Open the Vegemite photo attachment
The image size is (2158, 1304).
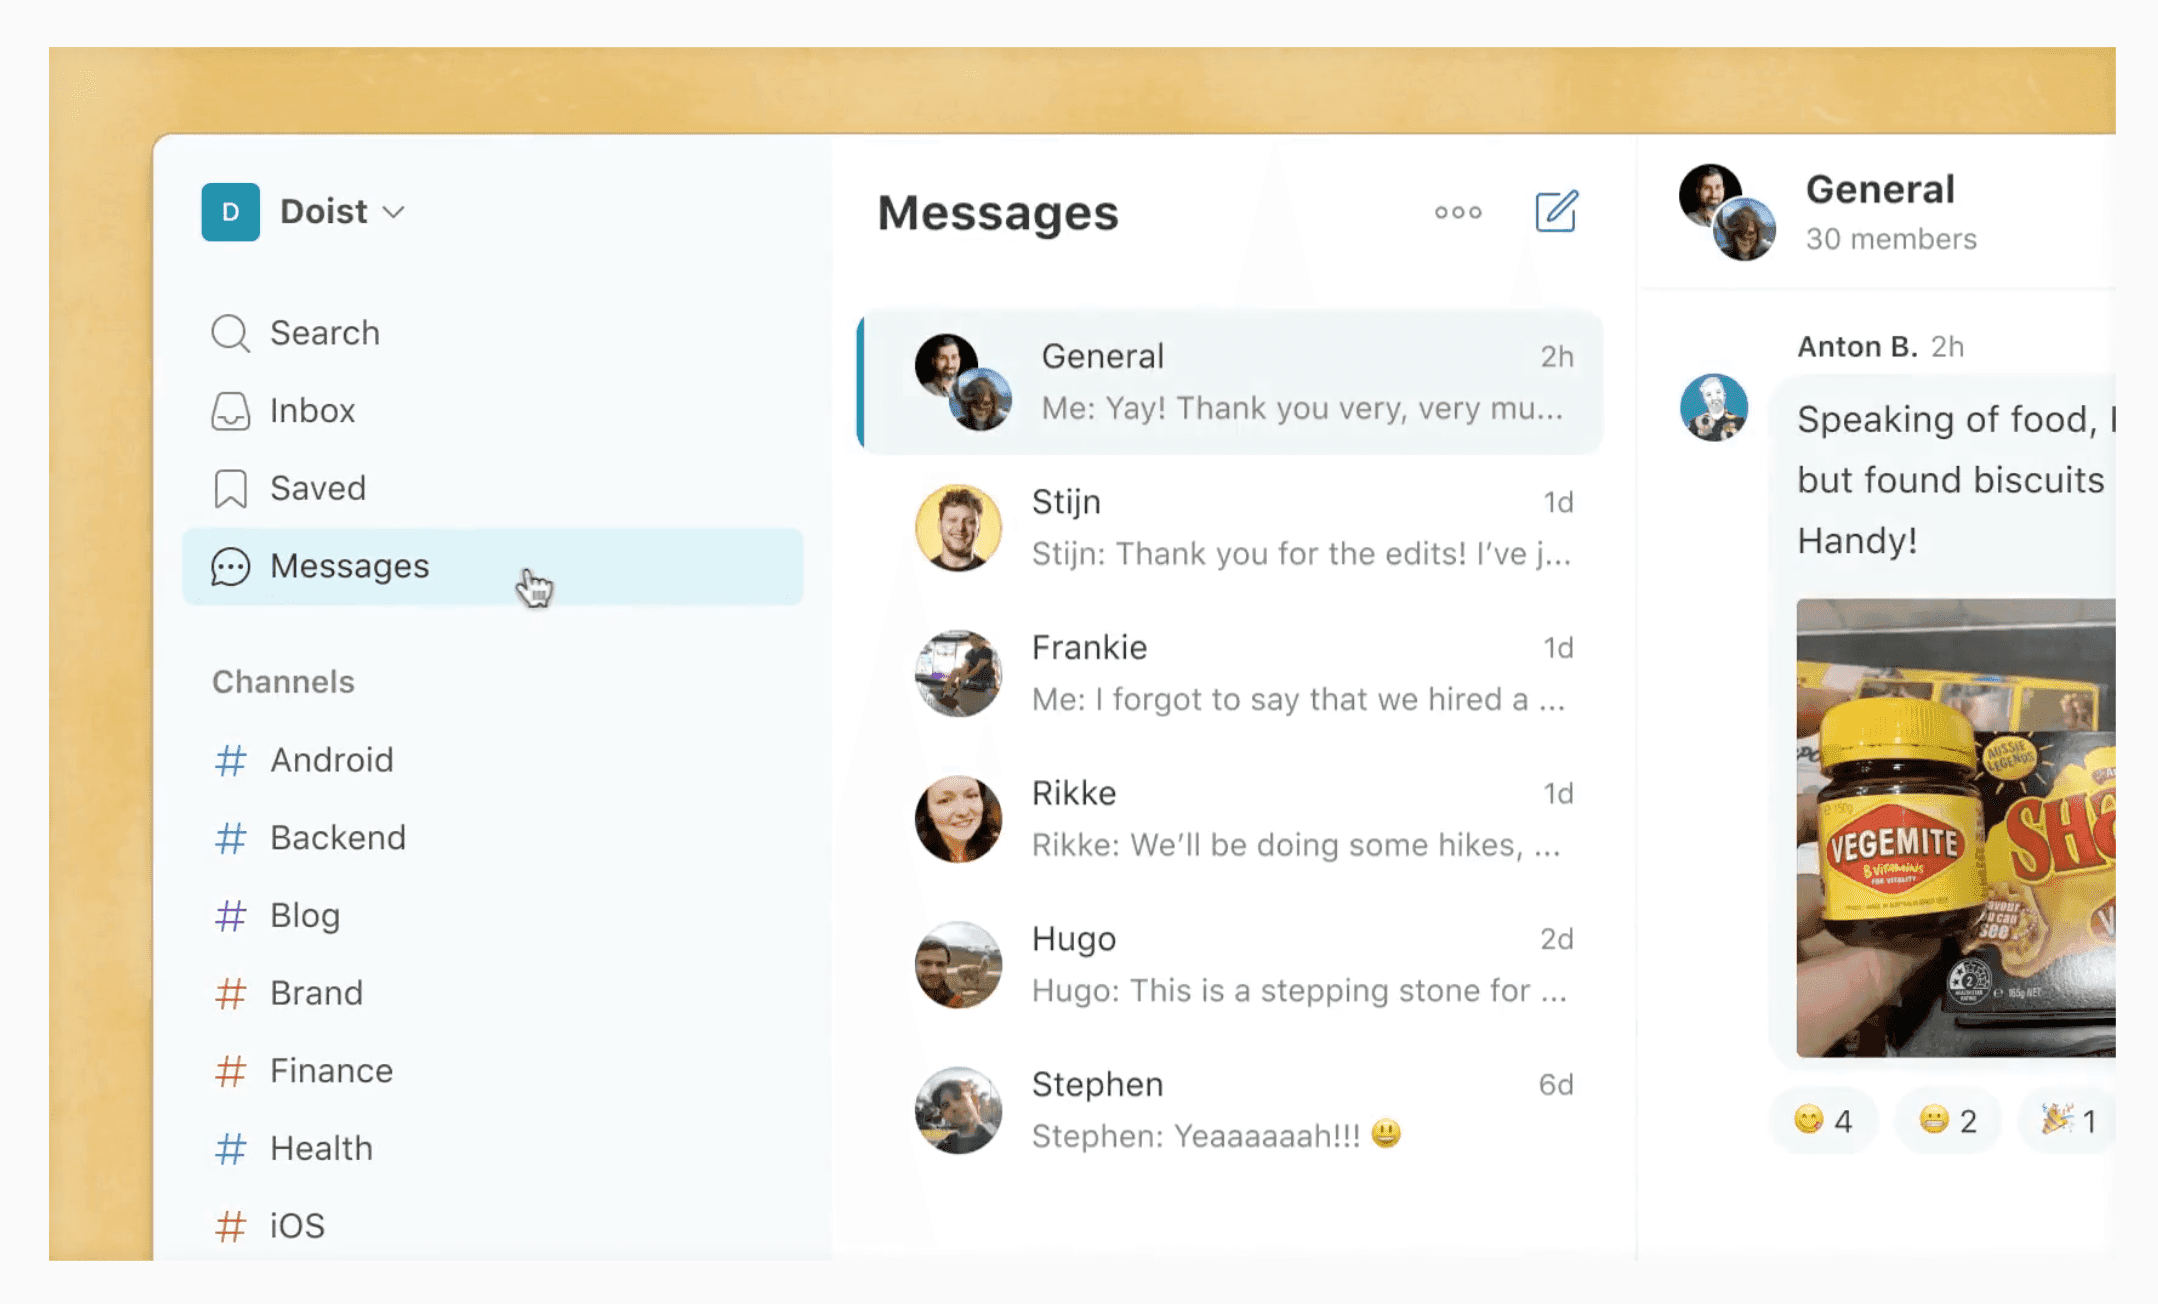pos(1956,828)
